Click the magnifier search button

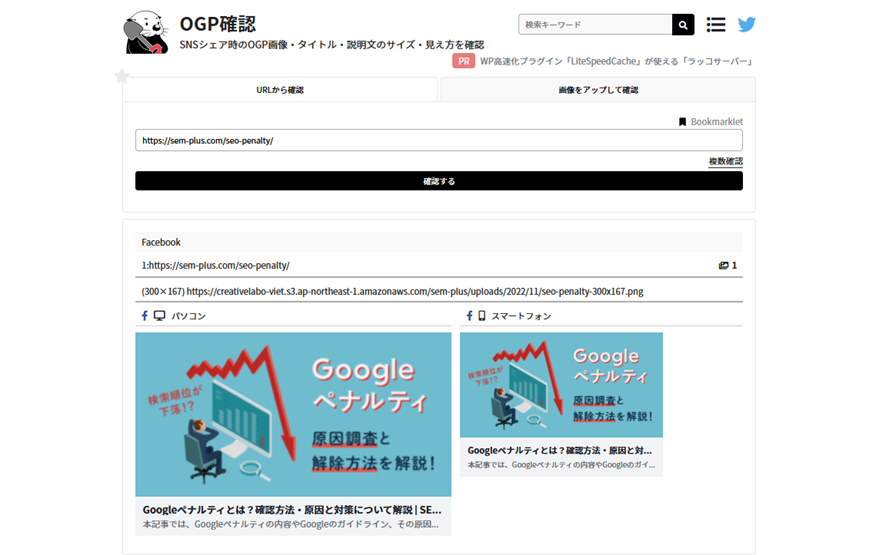(x=683, y=25)
